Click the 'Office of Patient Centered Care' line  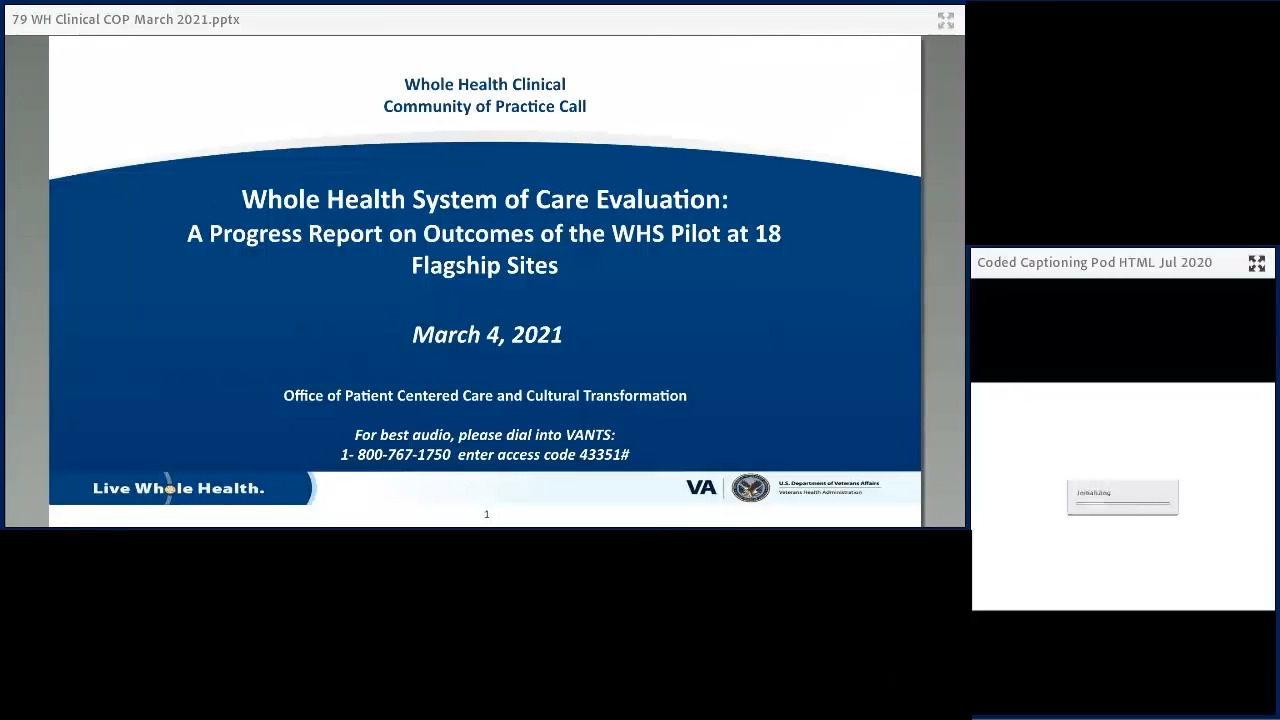coord(485,396)
